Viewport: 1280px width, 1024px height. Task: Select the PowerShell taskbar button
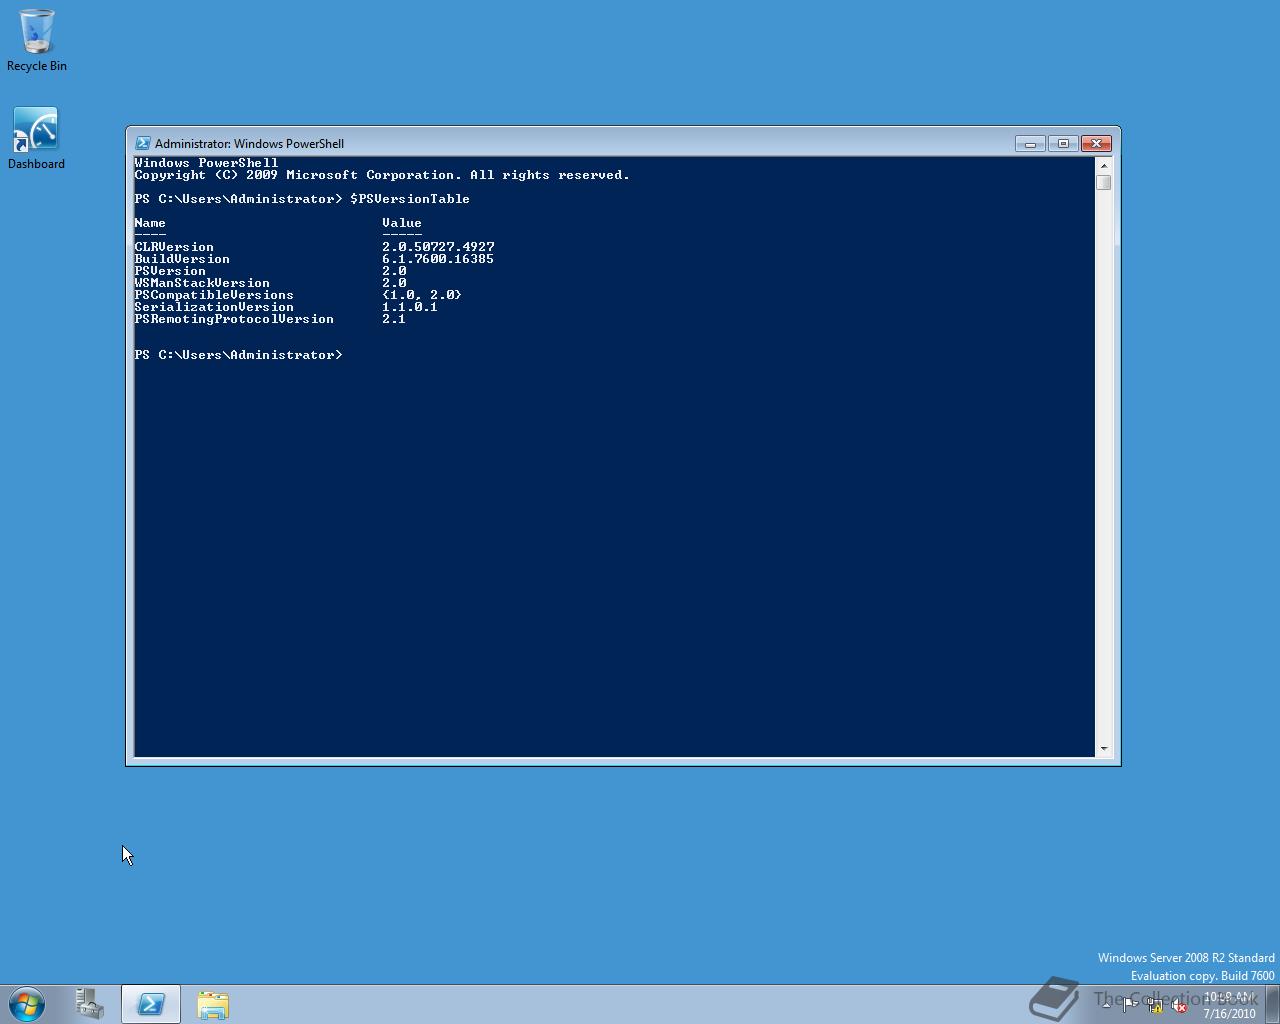(151, 1004)
